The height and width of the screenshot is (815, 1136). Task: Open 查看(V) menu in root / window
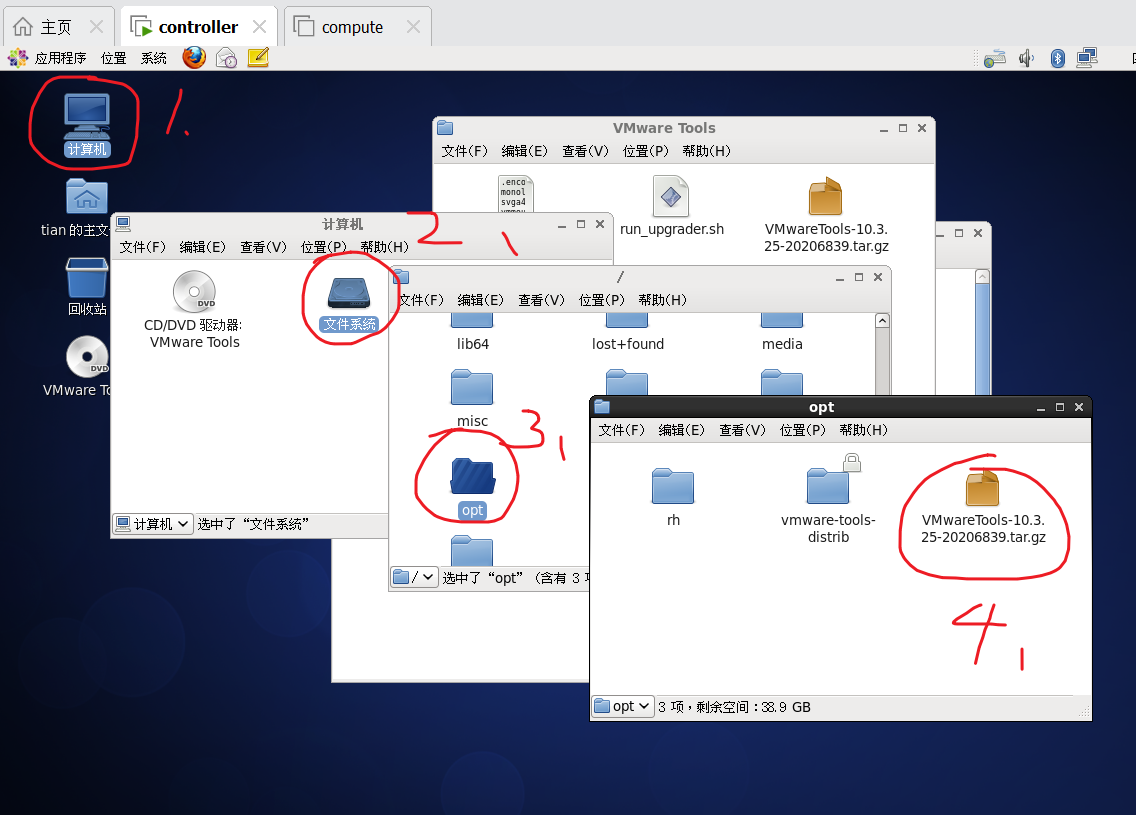(541, 300)
